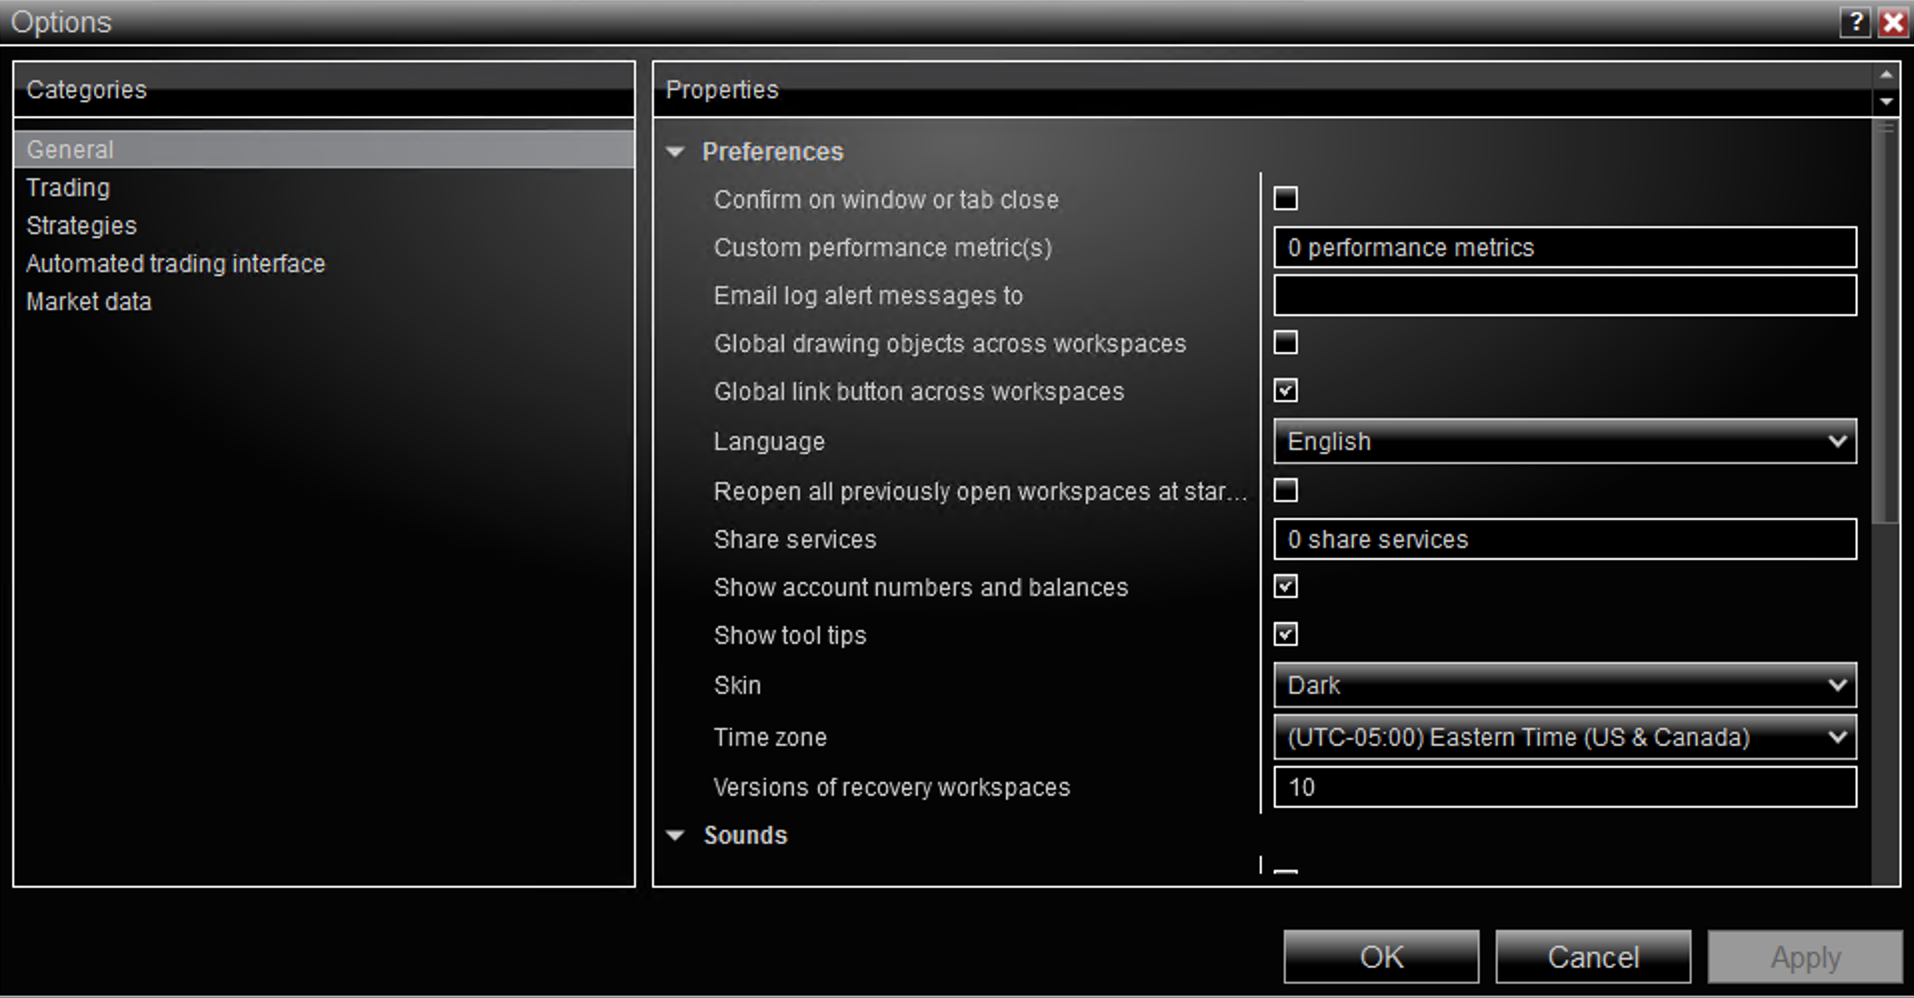Uncheck Global link button across workspaces

pos(1286,390)
